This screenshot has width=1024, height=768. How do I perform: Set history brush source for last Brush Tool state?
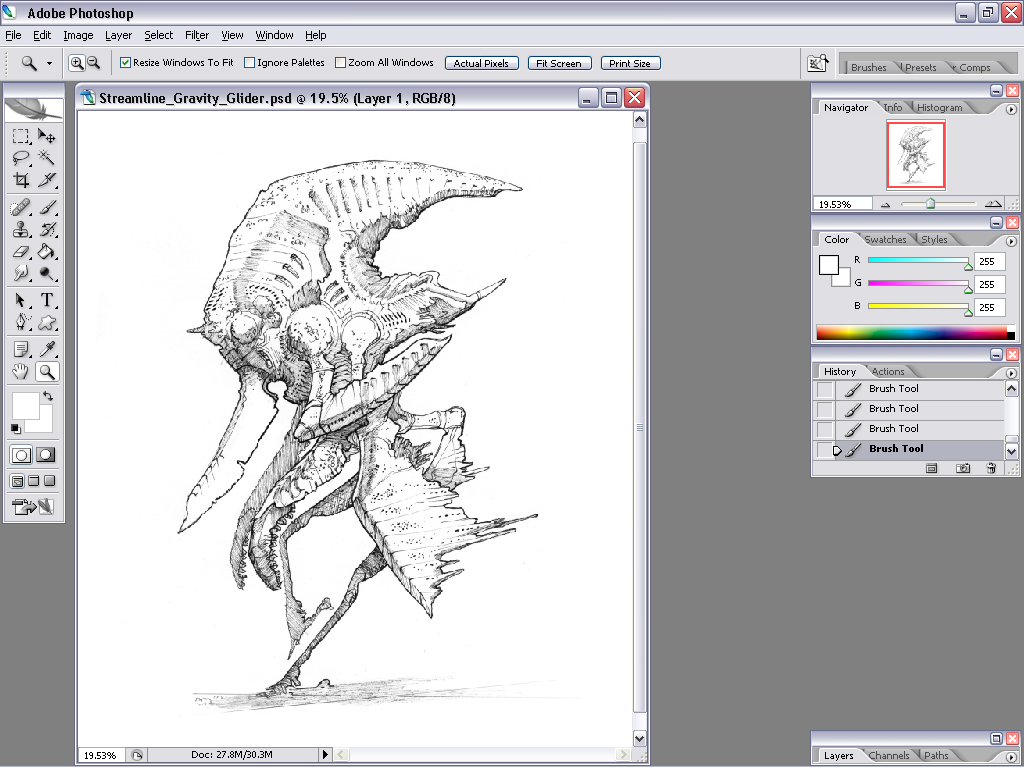[x=825, y=449]
